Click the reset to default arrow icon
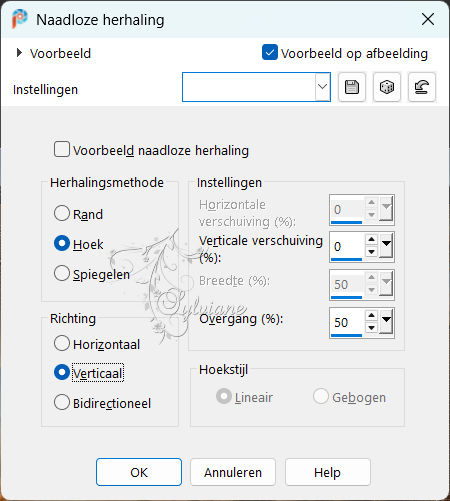This screenshot has width=450, height=501. click(x=422, y=87)
